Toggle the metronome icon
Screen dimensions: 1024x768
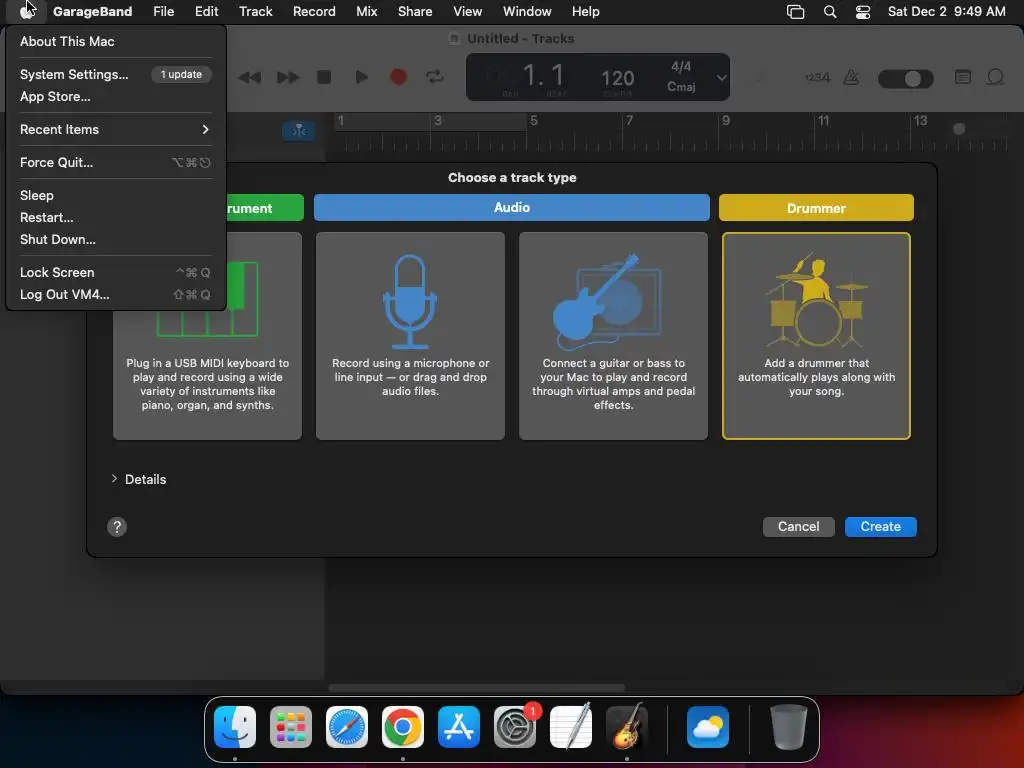pos(851,78)
